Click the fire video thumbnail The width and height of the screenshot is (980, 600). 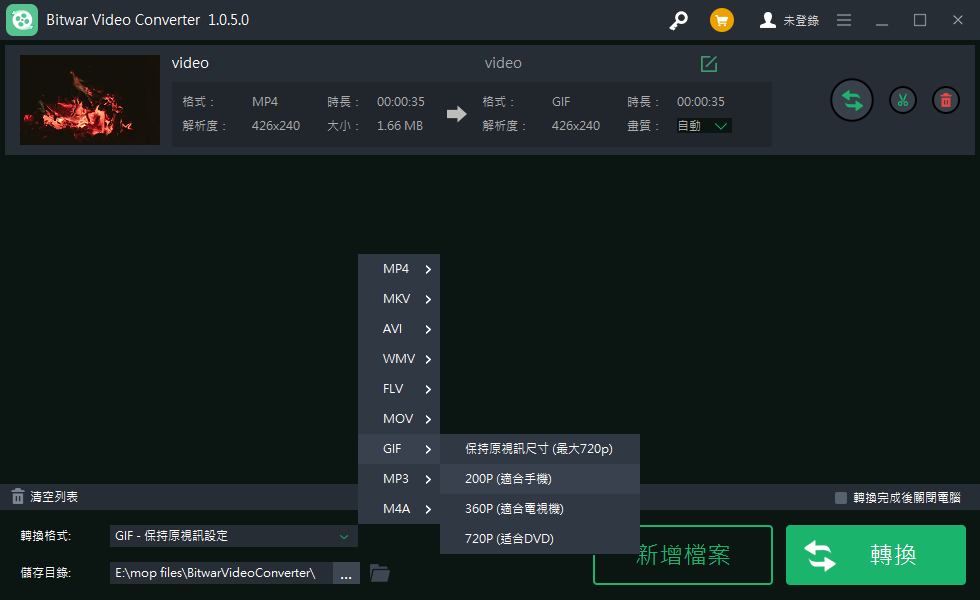pos(90,100)
